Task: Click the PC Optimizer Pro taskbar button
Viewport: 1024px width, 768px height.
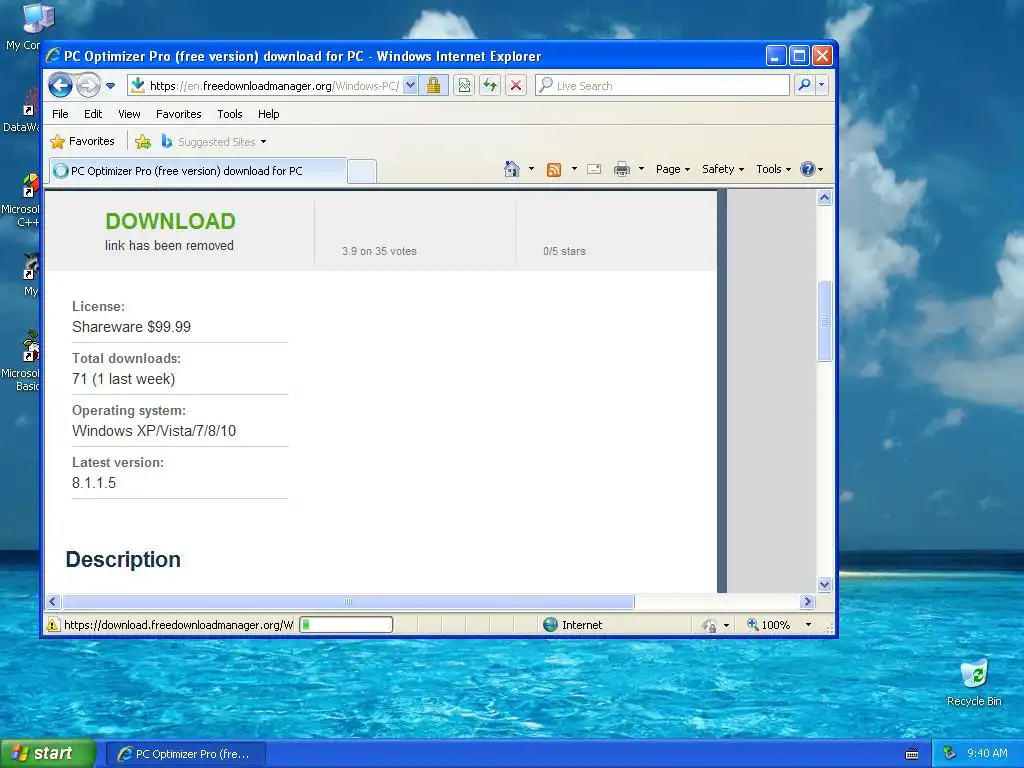Action: [185, 754]
